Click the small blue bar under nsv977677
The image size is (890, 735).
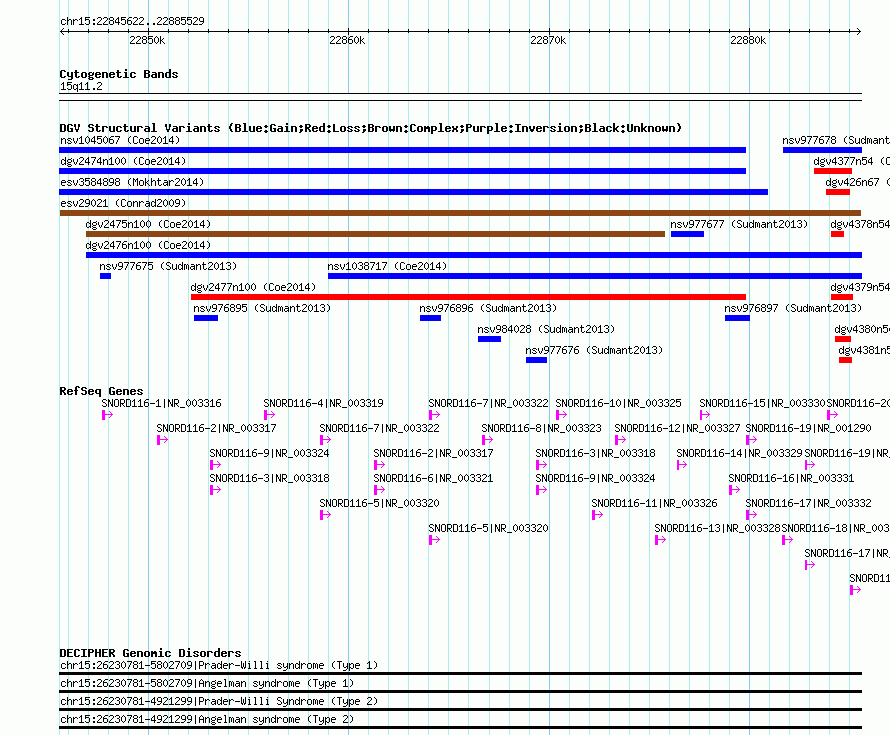point(687,234)
